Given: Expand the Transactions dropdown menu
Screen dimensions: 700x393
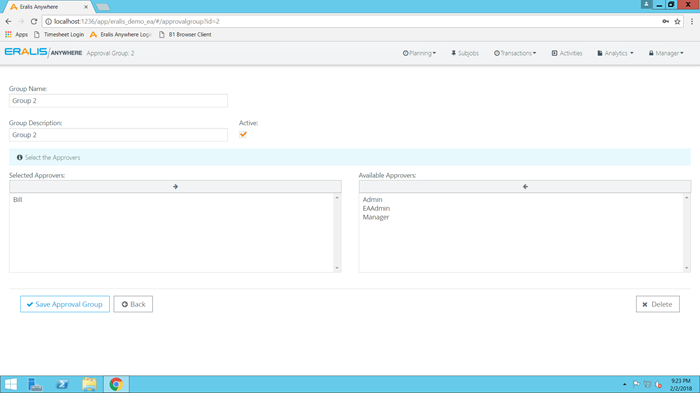Looking at the screenshot, I should point(515,53).
